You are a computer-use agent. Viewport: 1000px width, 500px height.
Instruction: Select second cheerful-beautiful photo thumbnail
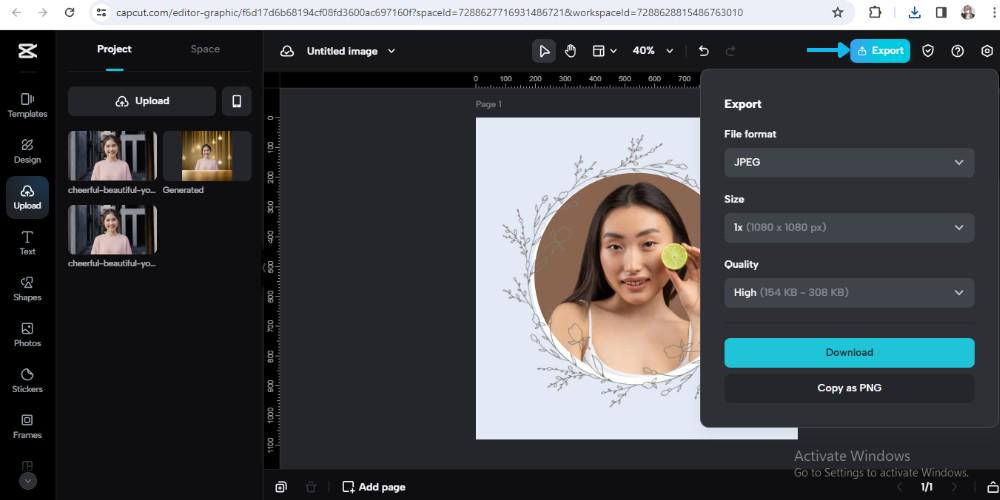pos(112,230)
